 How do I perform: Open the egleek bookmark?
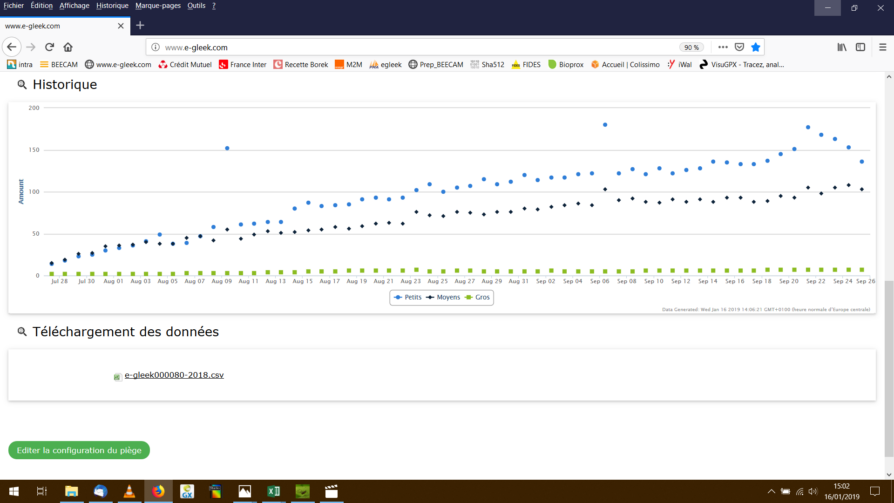pyautogui.click(x=385, y=64)
